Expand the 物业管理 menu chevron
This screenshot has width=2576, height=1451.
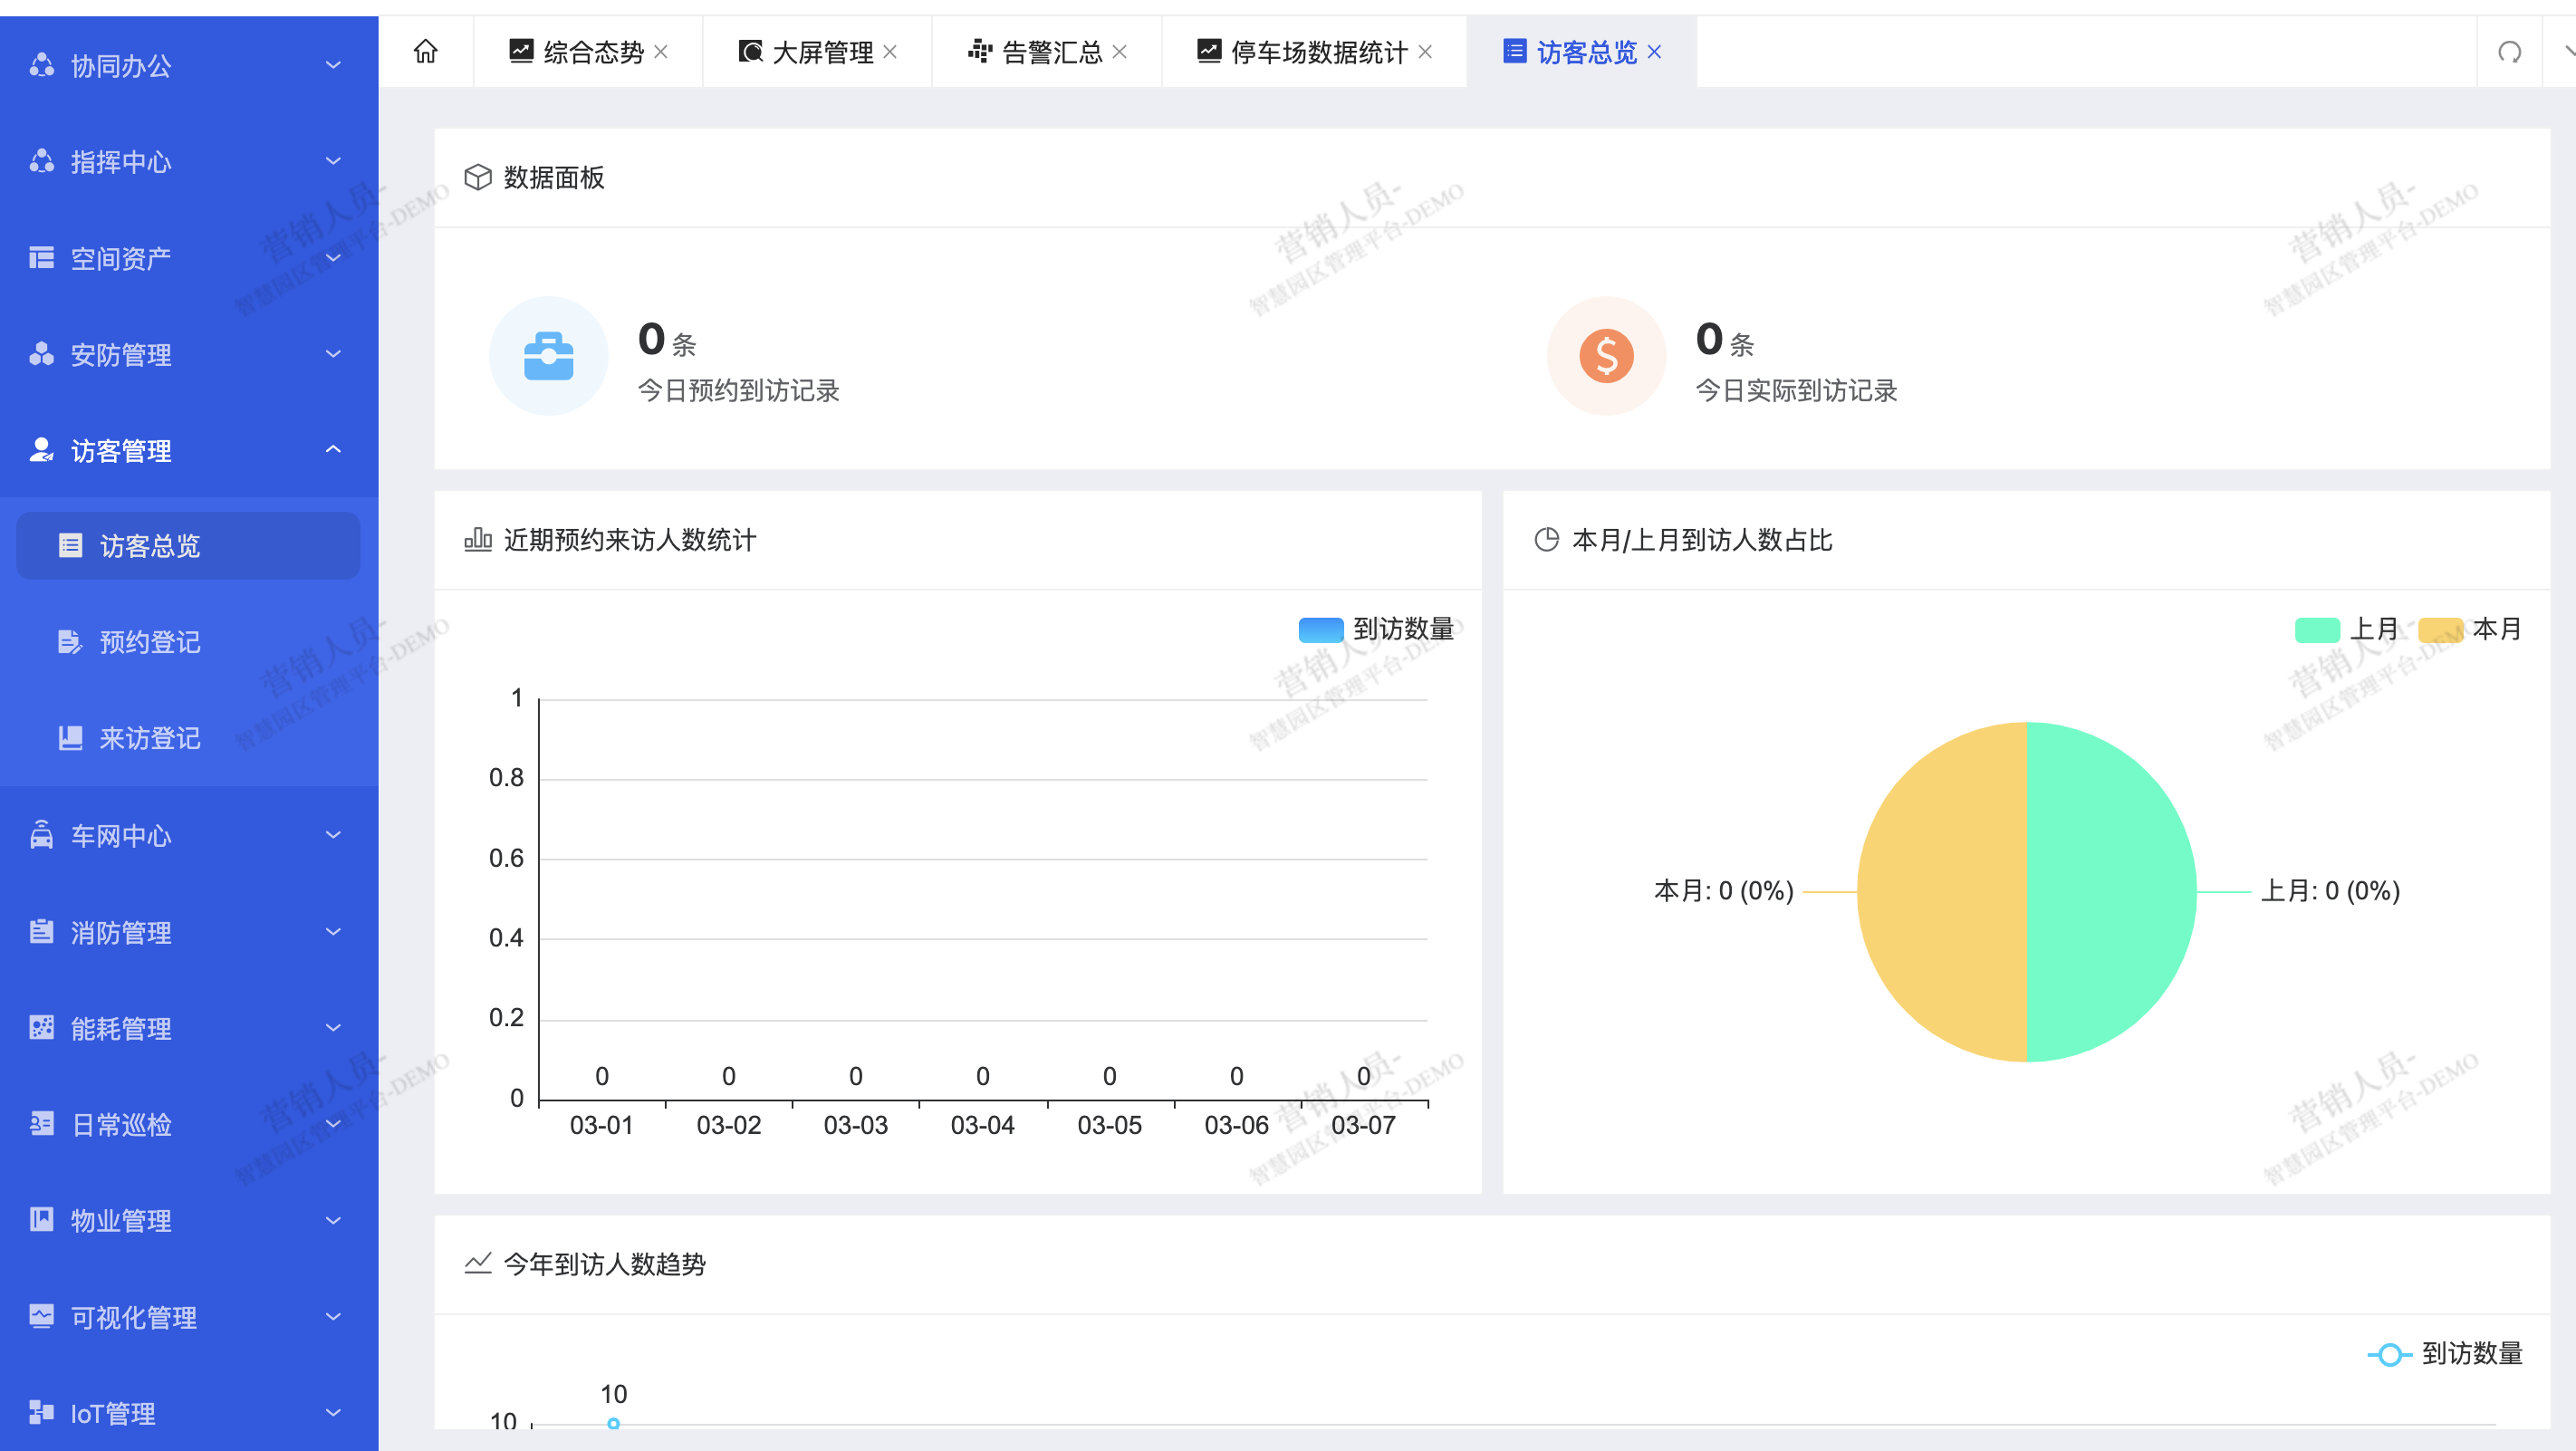coord(333,1220)
